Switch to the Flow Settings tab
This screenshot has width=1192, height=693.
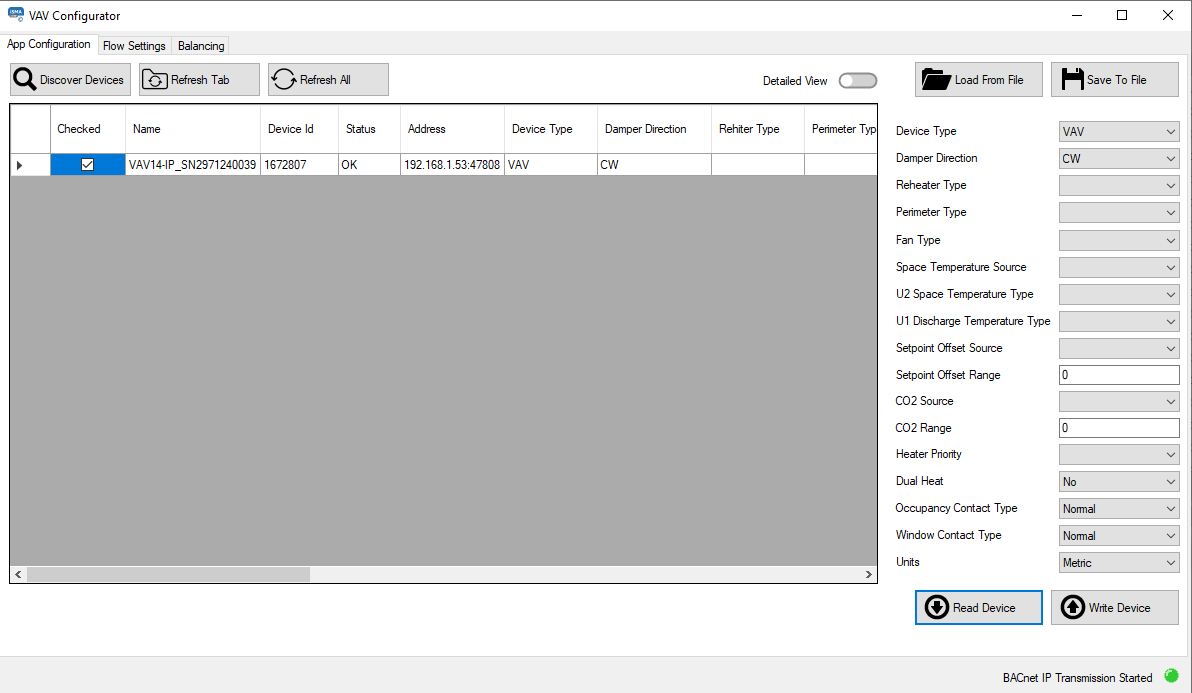click(x=133, y=45)
